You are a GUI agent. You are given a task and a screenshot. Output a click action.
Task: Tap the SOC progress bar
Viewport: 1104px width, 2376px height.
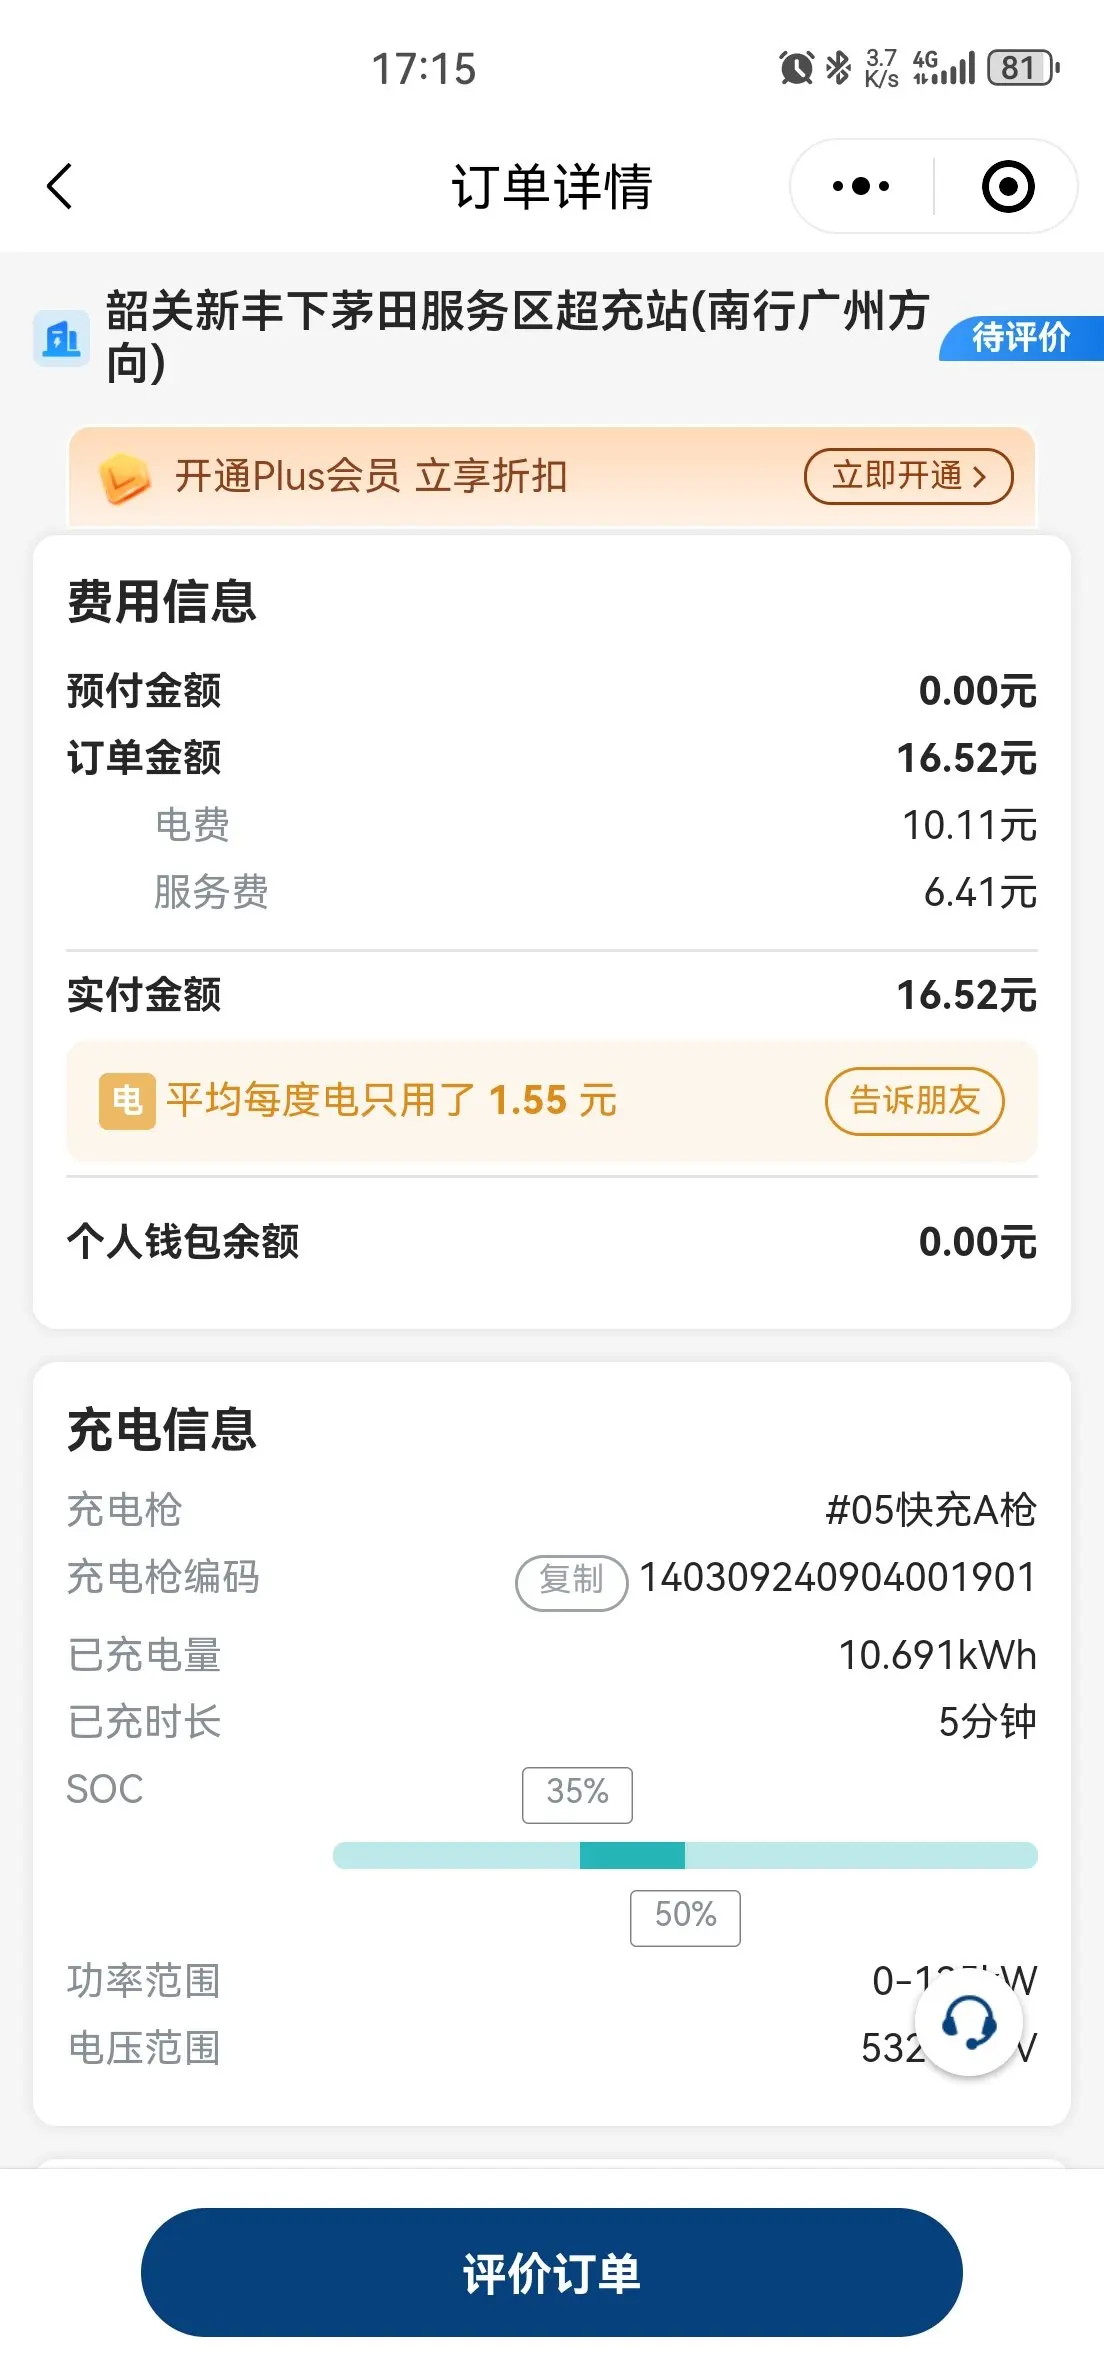[x=685, y=1856]
